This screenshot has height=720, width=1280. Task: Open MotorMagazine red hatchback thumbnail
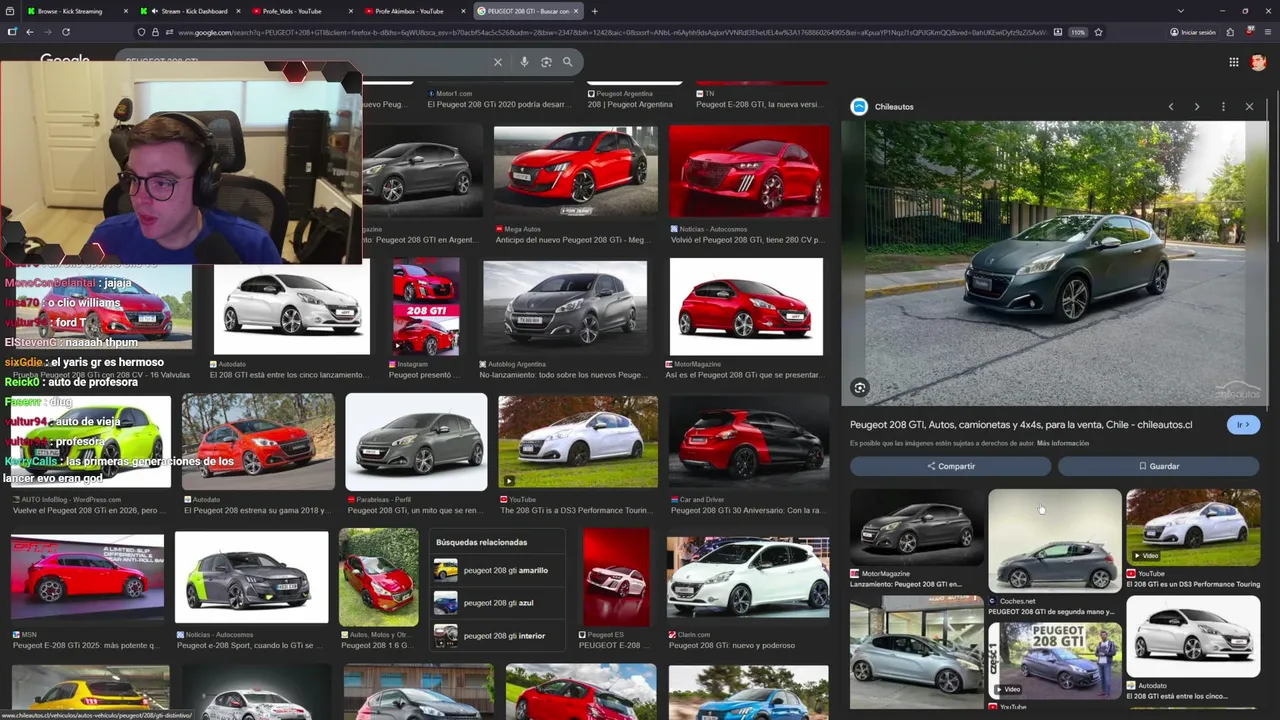coord(746,307)
